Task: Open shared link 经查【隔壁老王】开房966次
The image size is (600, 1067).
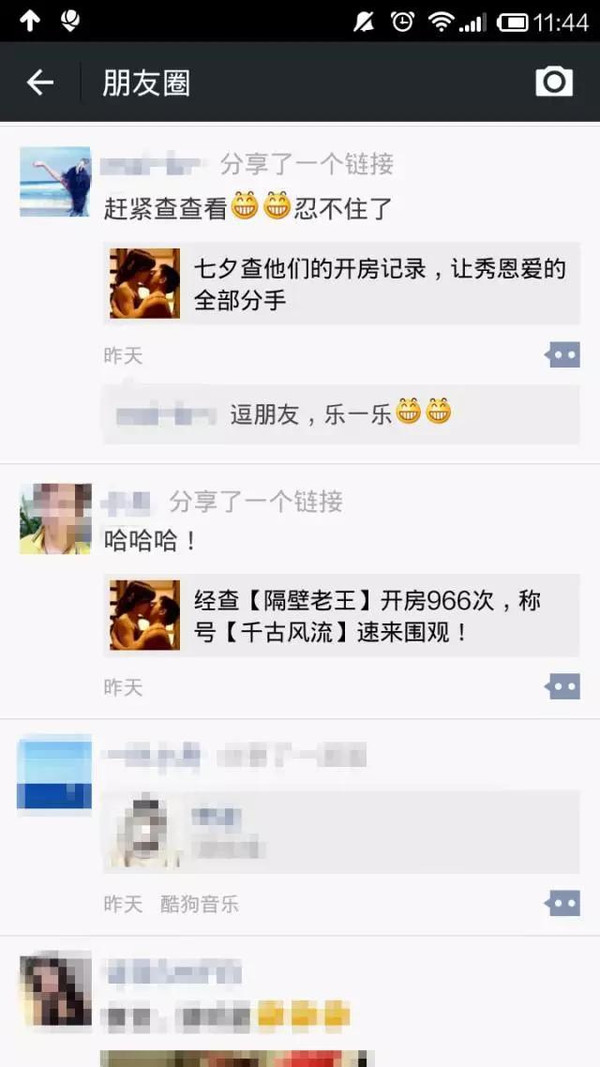Action: coord(341,615)
